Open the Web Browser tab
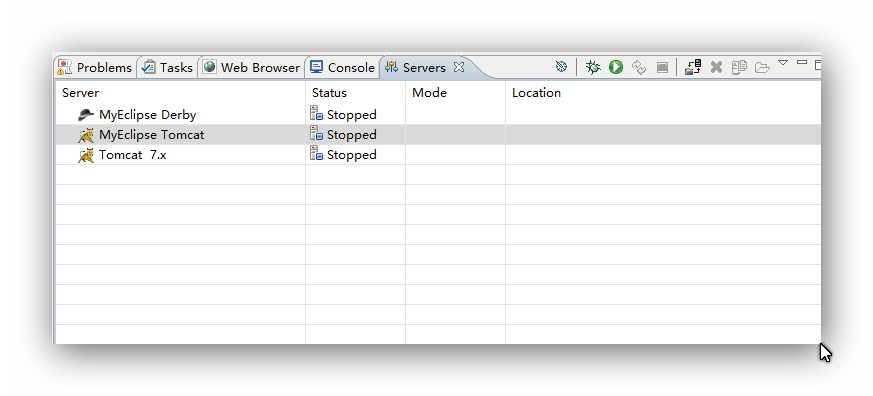Image resolution: width=873 pixels, height=396 pixels. pyautogui.click(x=252, y=67)
